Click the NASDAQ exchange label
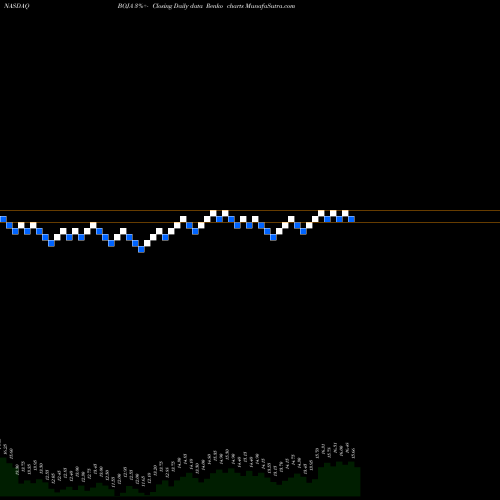Screen dimensions: 500x500 (17, 6)
